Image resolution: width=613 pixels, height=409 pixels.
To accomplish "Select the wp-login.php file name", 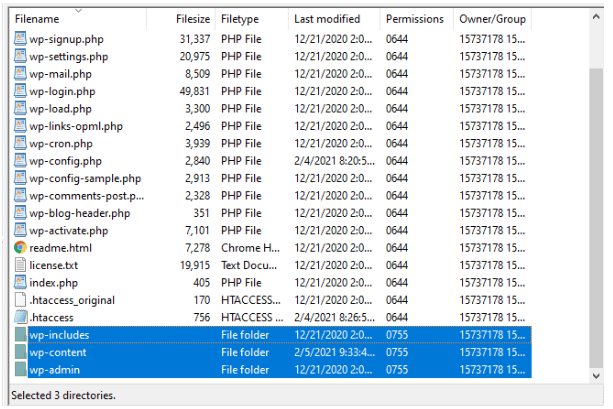I will [x=62, y=91].
